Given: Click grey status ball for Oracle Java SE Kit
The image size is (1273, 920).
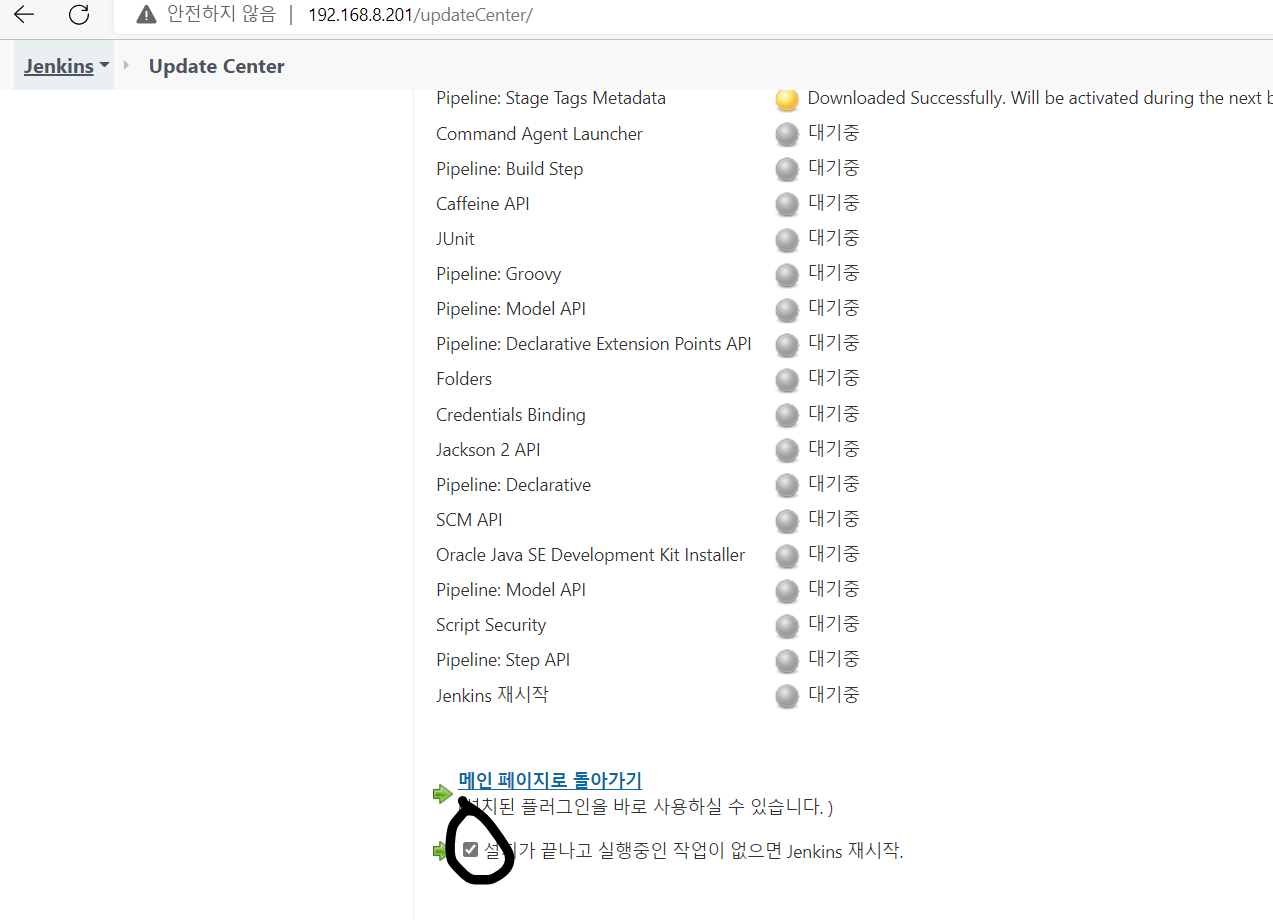Looking at the screenshot, I should tap(787, 555).
